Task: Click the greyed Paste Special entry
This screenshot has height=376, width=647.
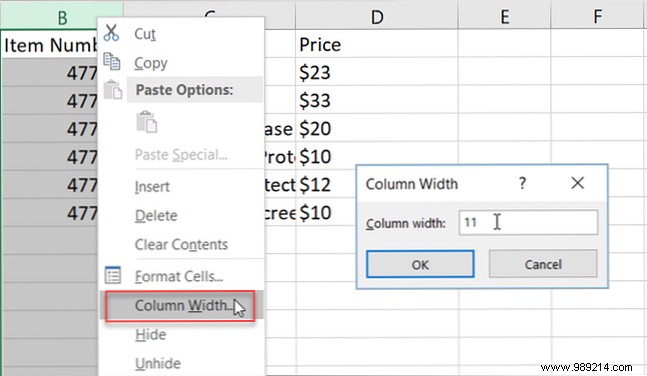Action: 181,155
